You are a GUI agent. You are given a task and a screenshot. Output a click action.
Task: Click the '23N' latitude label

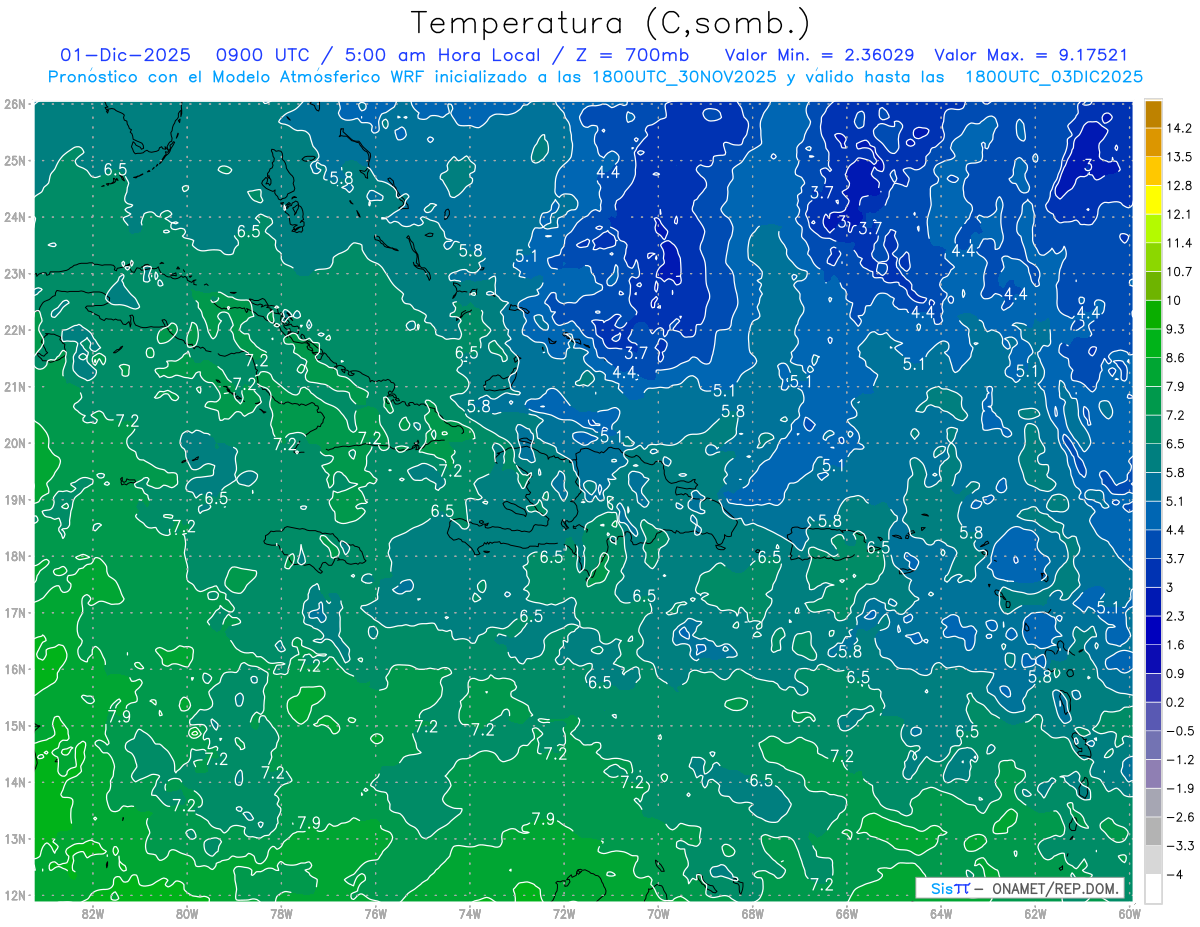coord(14,273)
